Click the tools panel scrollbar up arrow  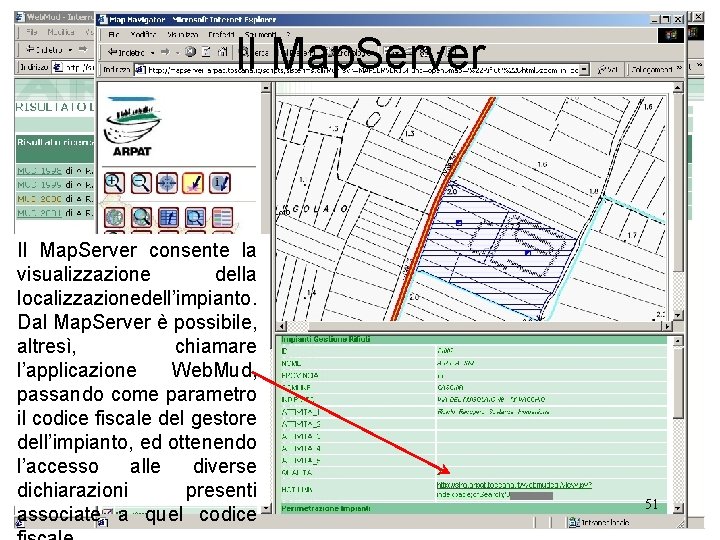pos(265,87)
